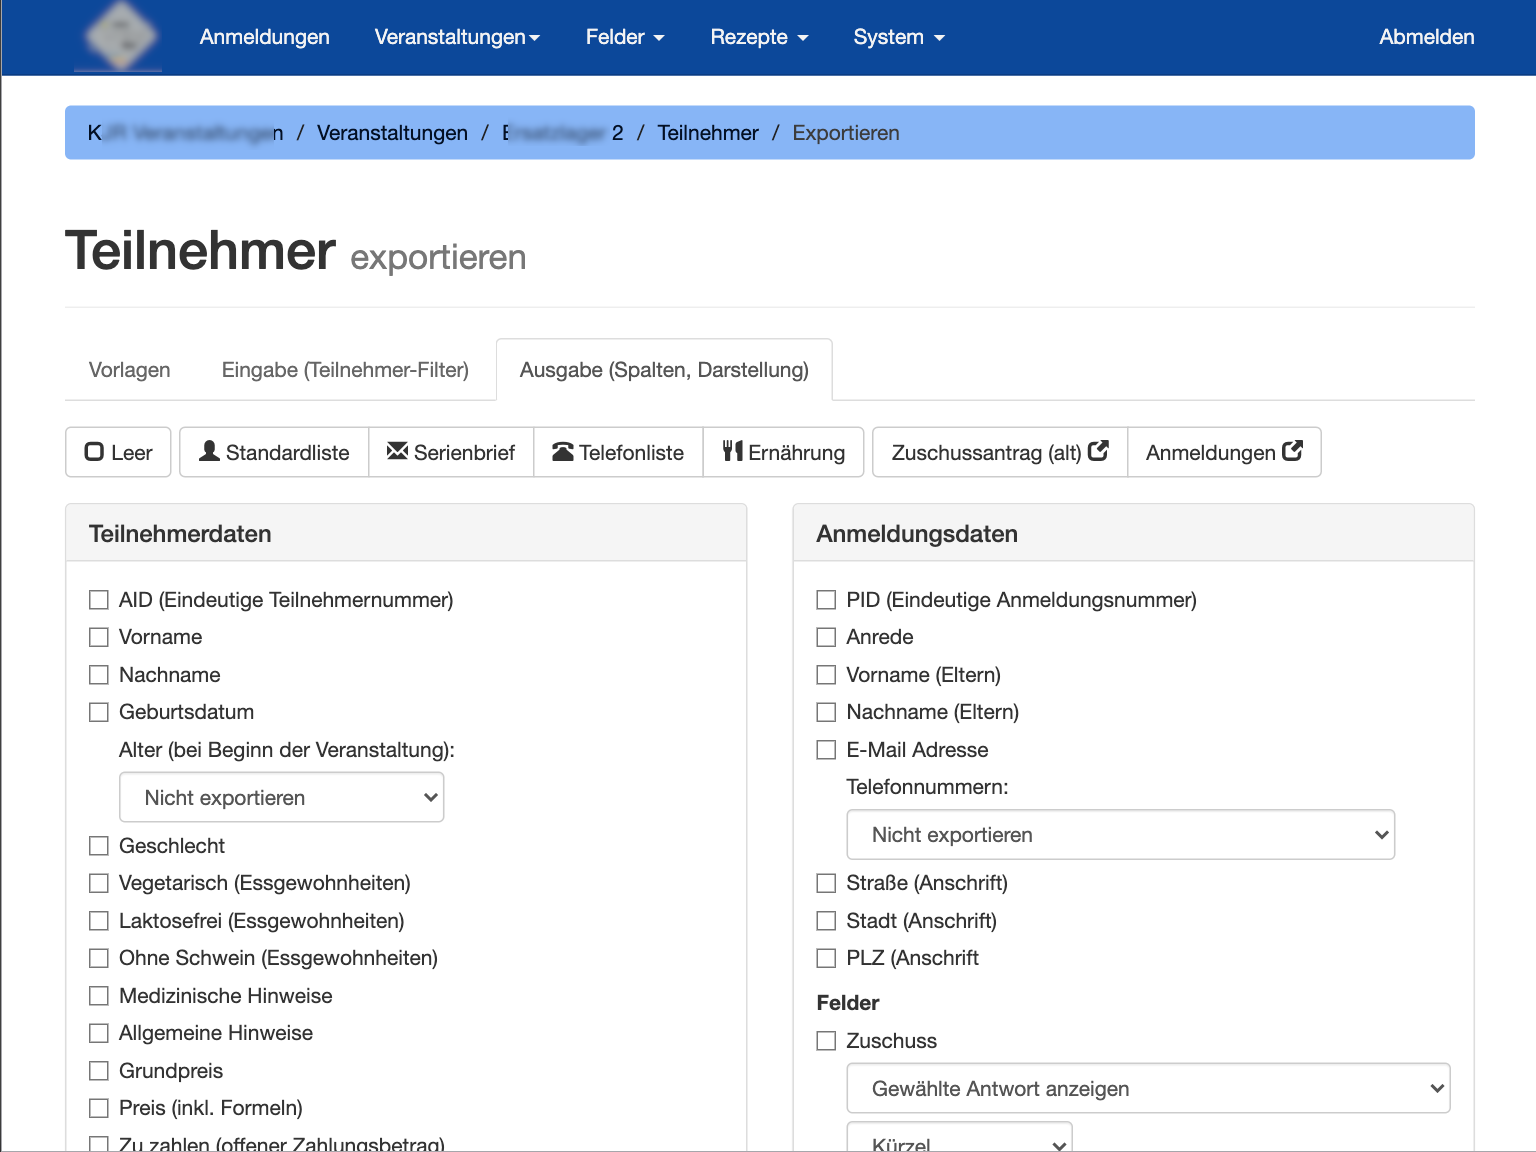Image resolution: width=1536 pixels, height=1152 pixels.
Task: Choose the person icon on Standardliste
Action: point(209,451)
